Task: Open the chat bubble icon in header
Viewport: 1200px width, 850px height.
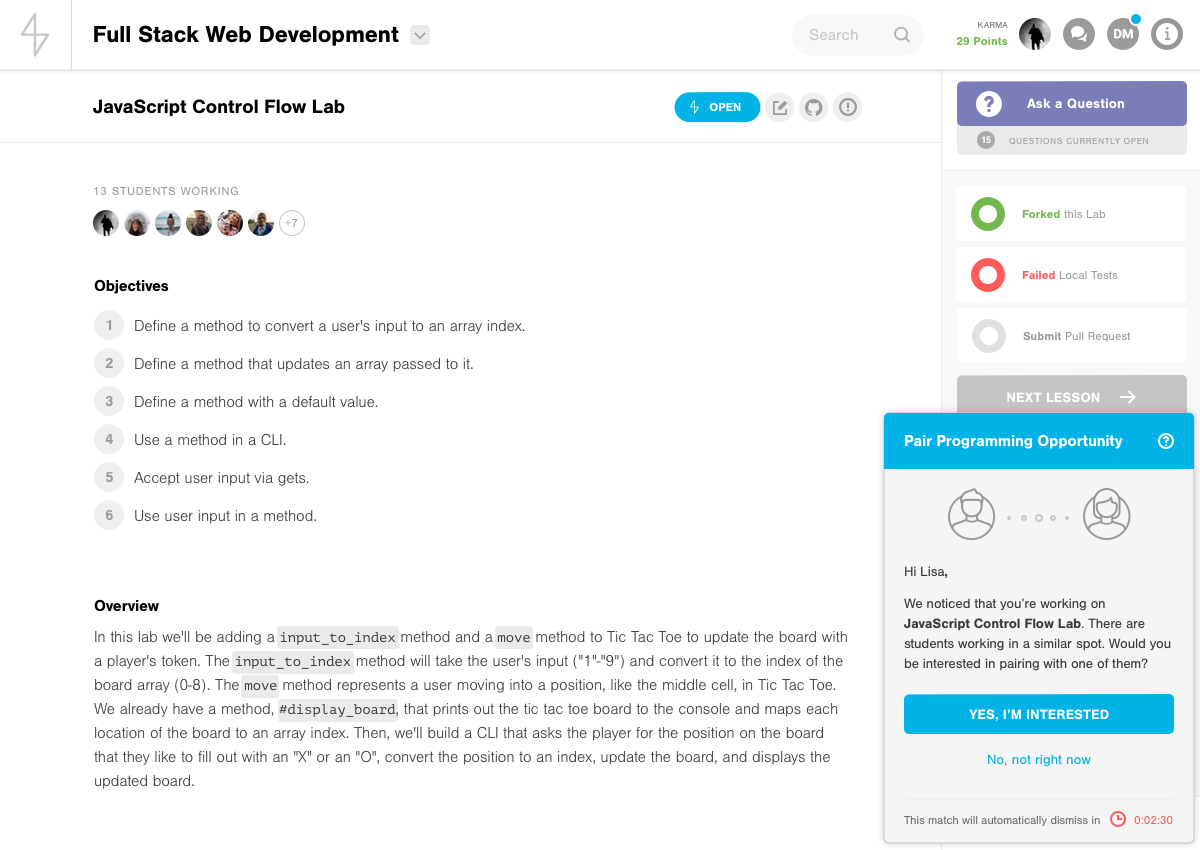Action: coord(1078,33)
